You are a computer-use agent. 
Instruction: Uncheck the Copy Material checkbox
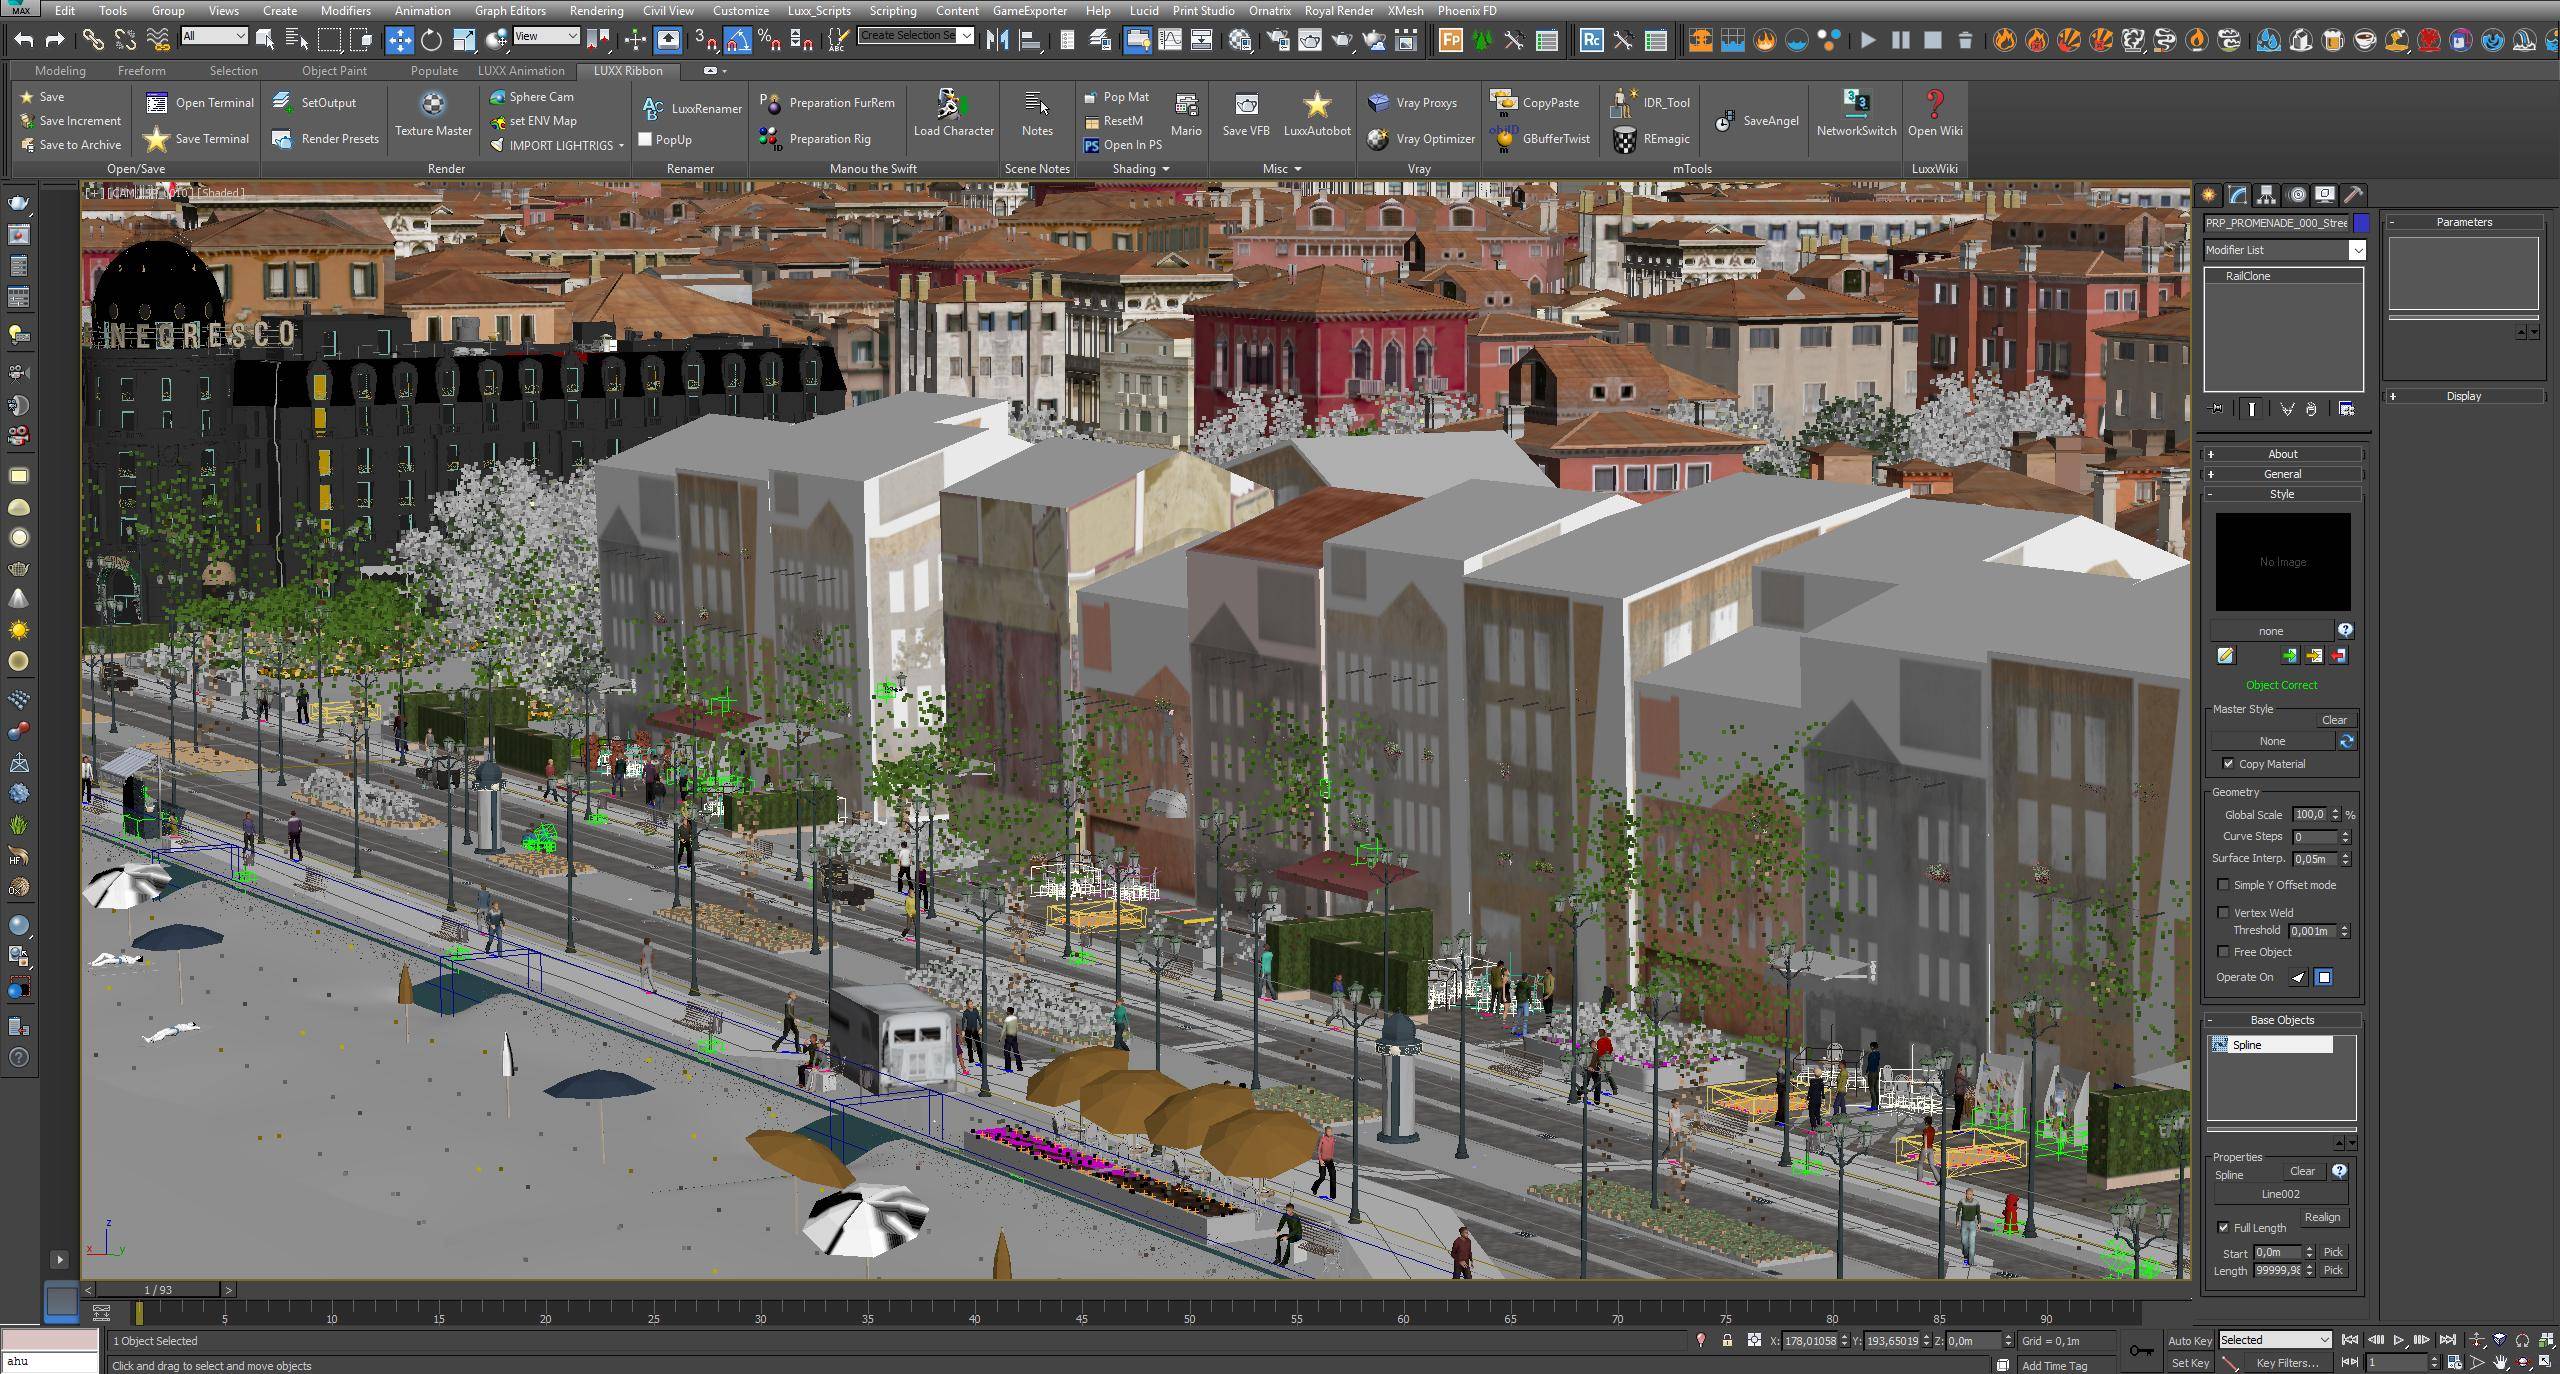pos(2228,764)
